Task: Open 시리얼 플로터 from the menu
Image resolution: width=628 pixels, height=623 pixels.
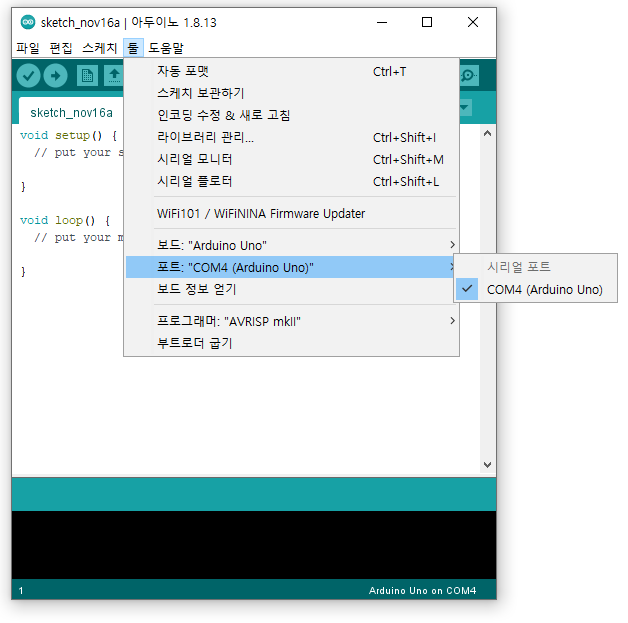Action: [292, 181]
